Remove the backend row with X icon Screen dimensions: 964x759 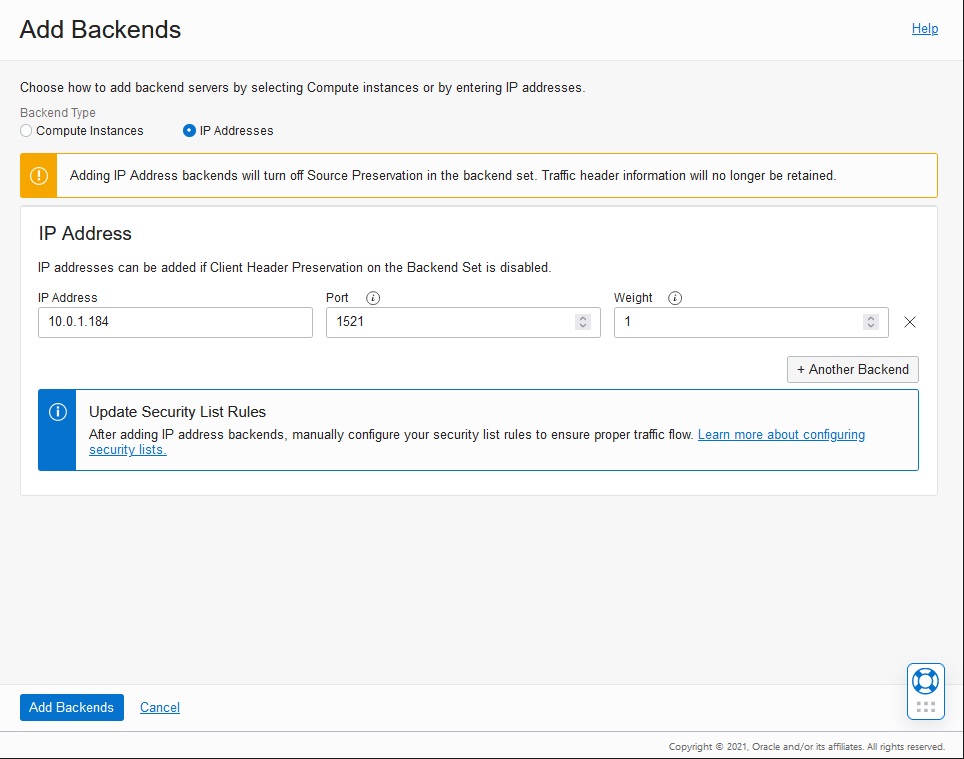point(910,322)
